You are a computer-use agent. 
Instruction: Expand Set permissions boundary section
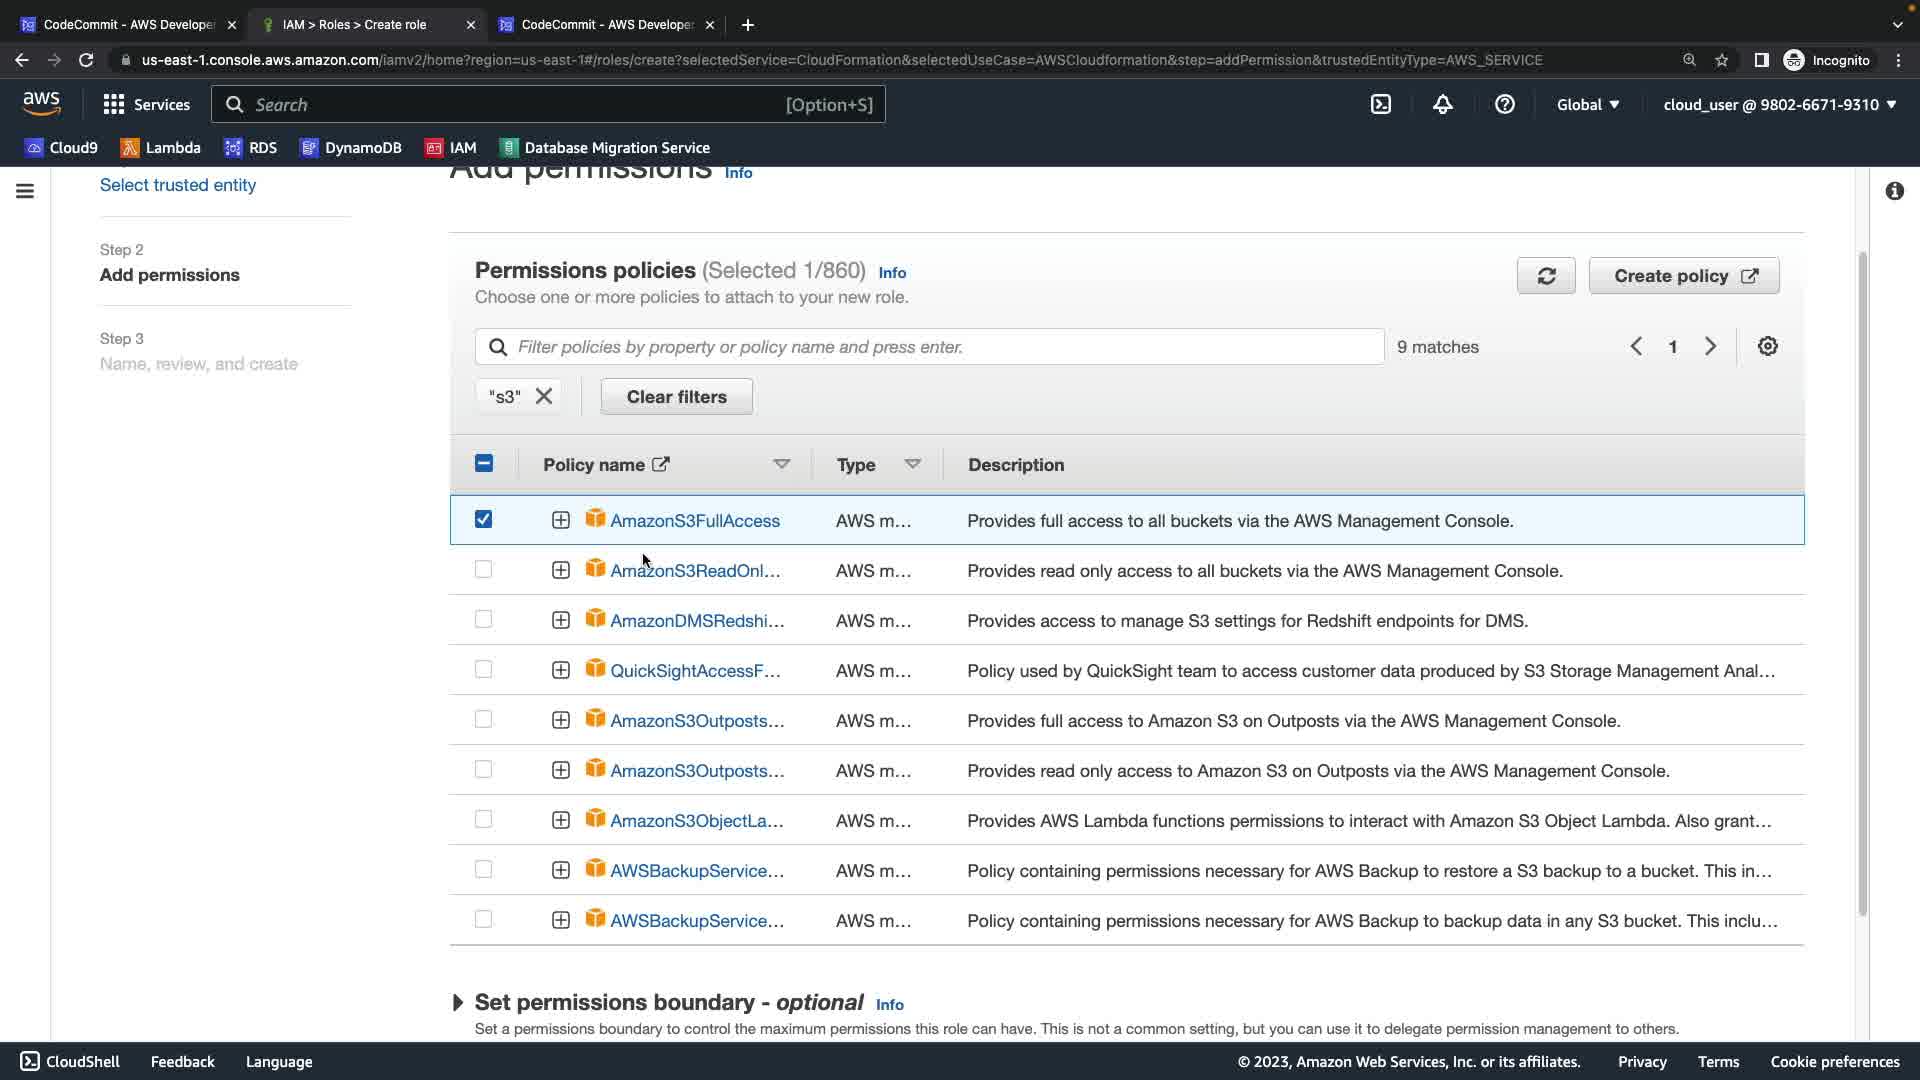[458, 1003]
